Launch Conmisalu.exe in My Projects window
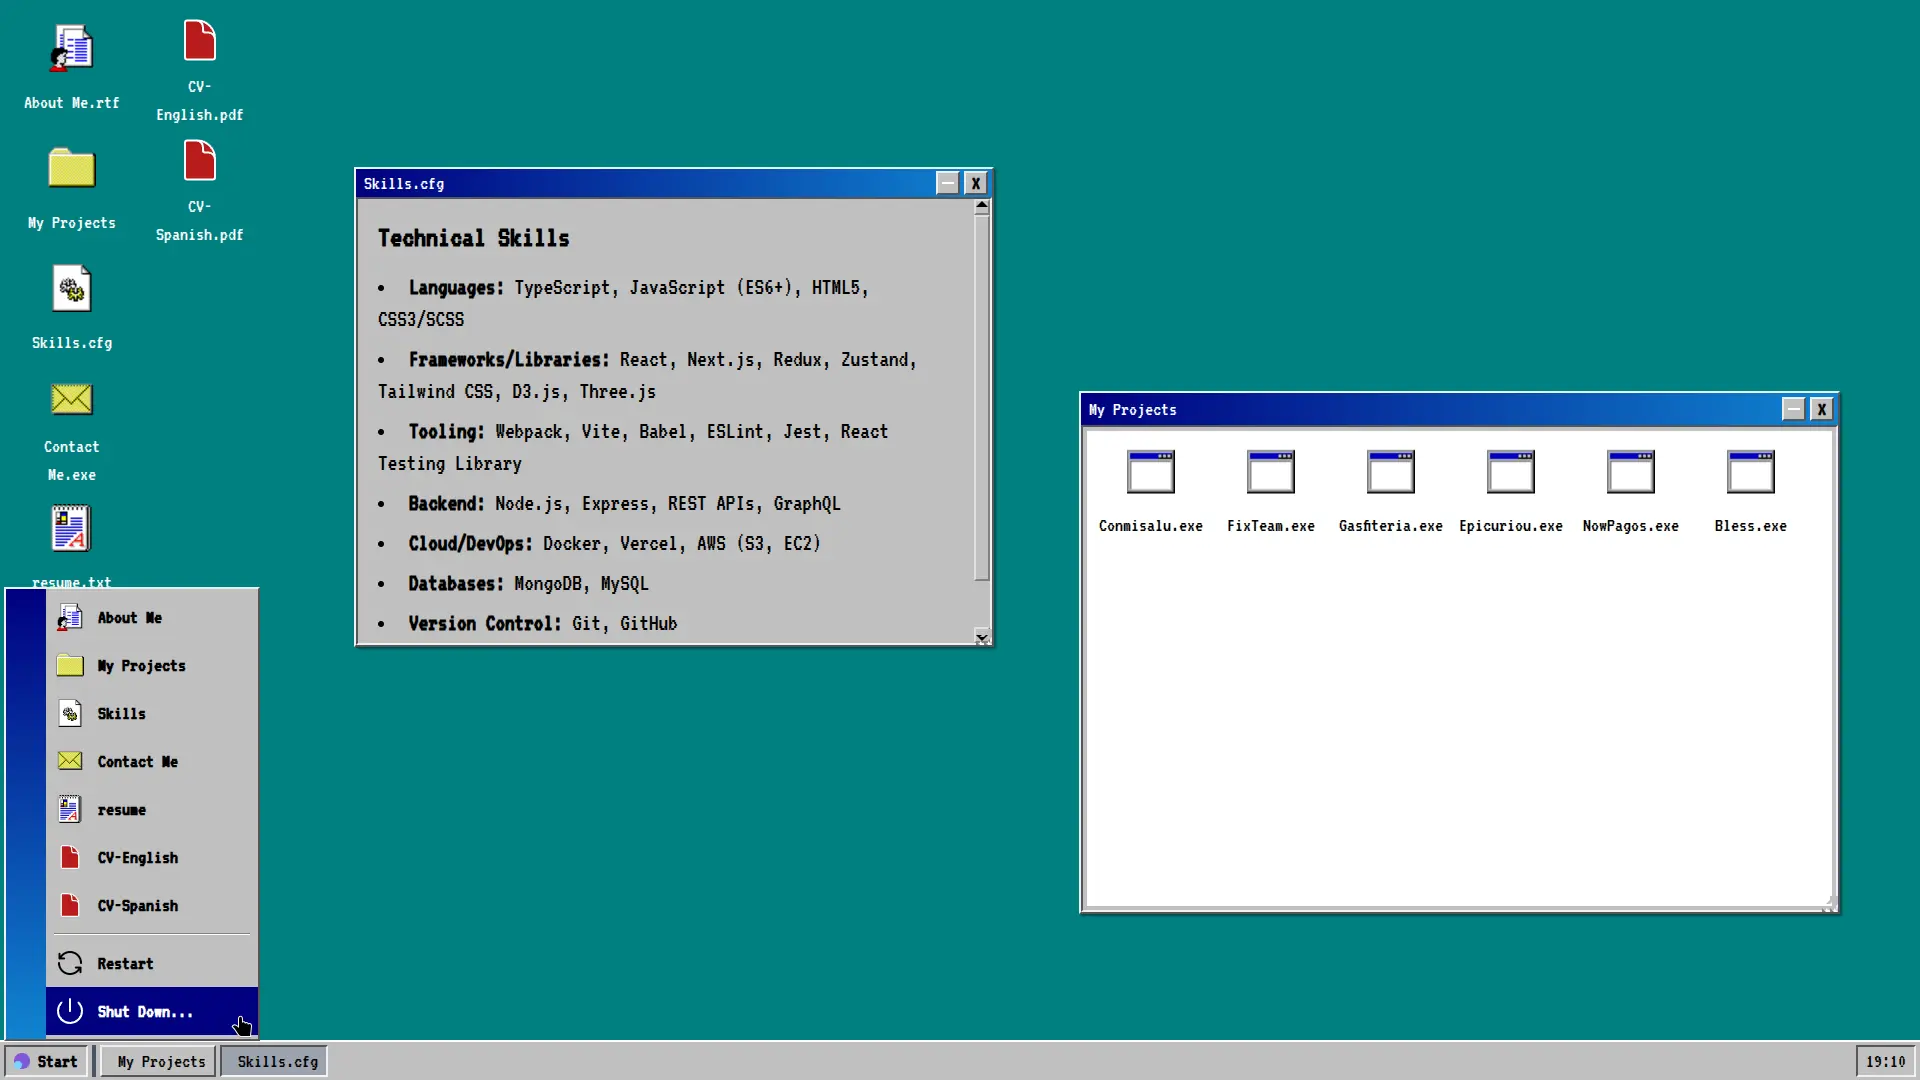The width and height of the screenshot is (1920, 1080). click(x=1150, y=473)
